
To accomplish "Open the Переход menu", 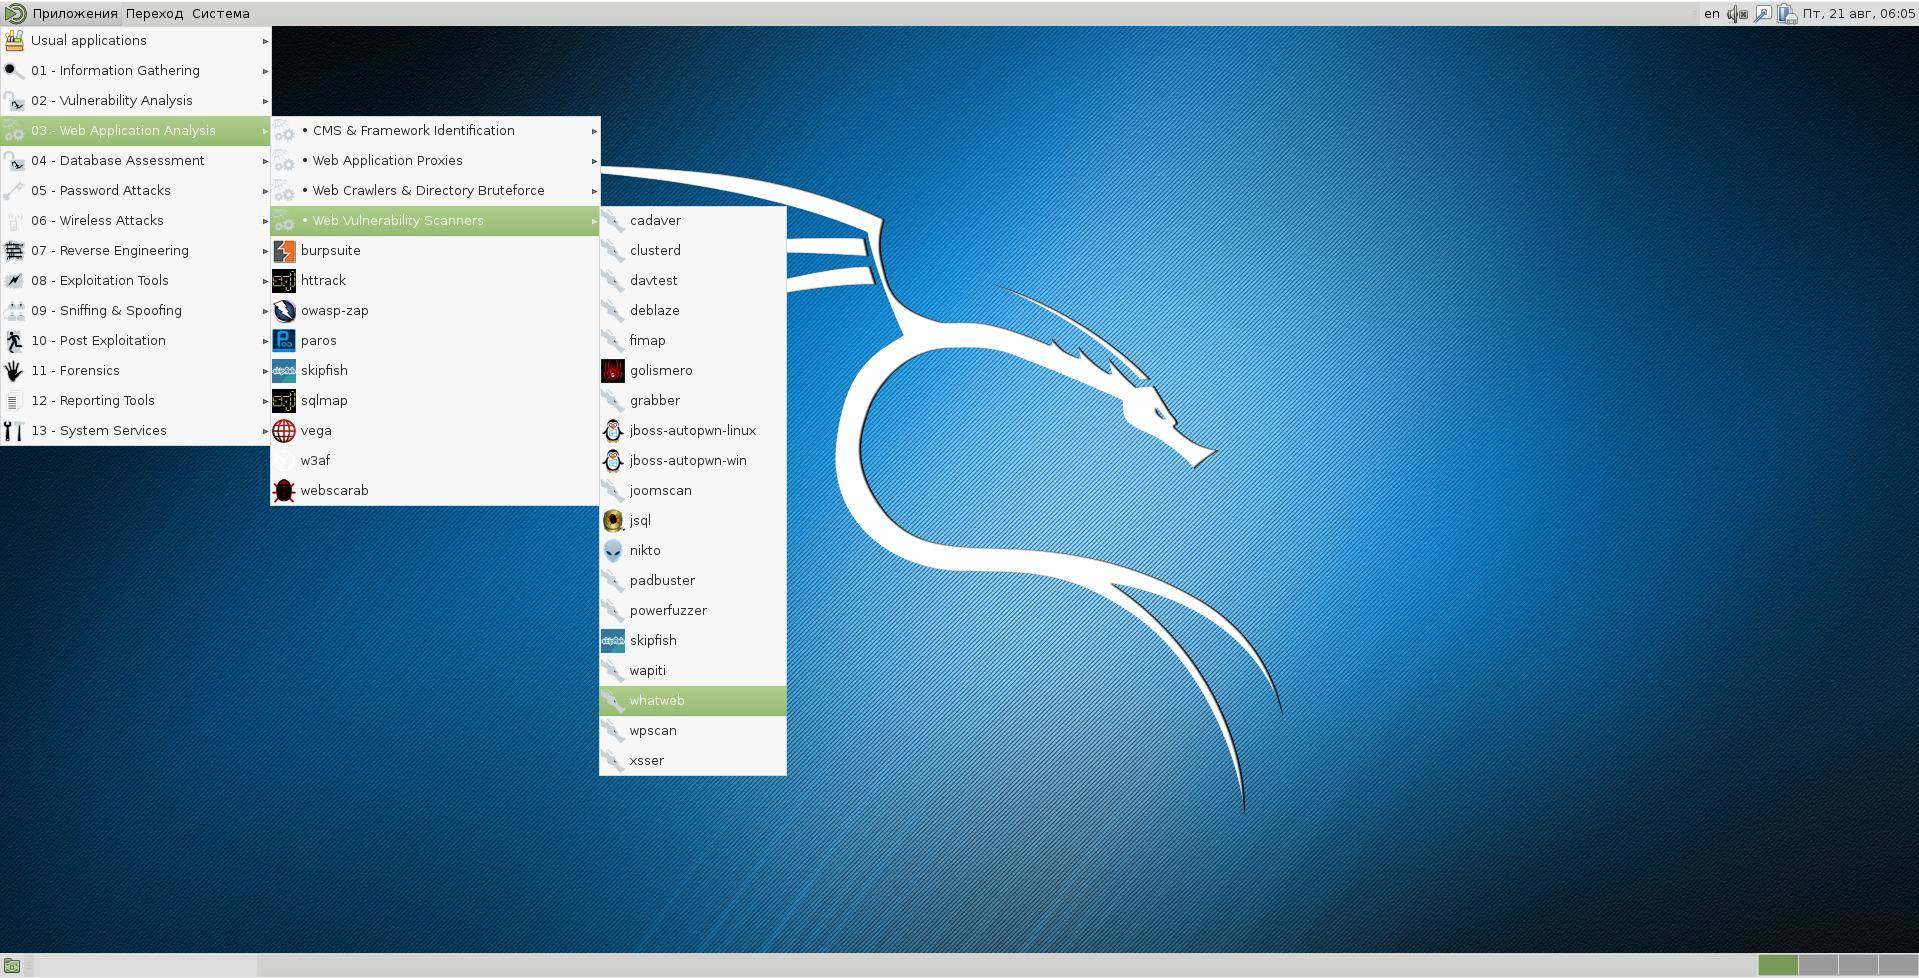I will coord(154,14).
